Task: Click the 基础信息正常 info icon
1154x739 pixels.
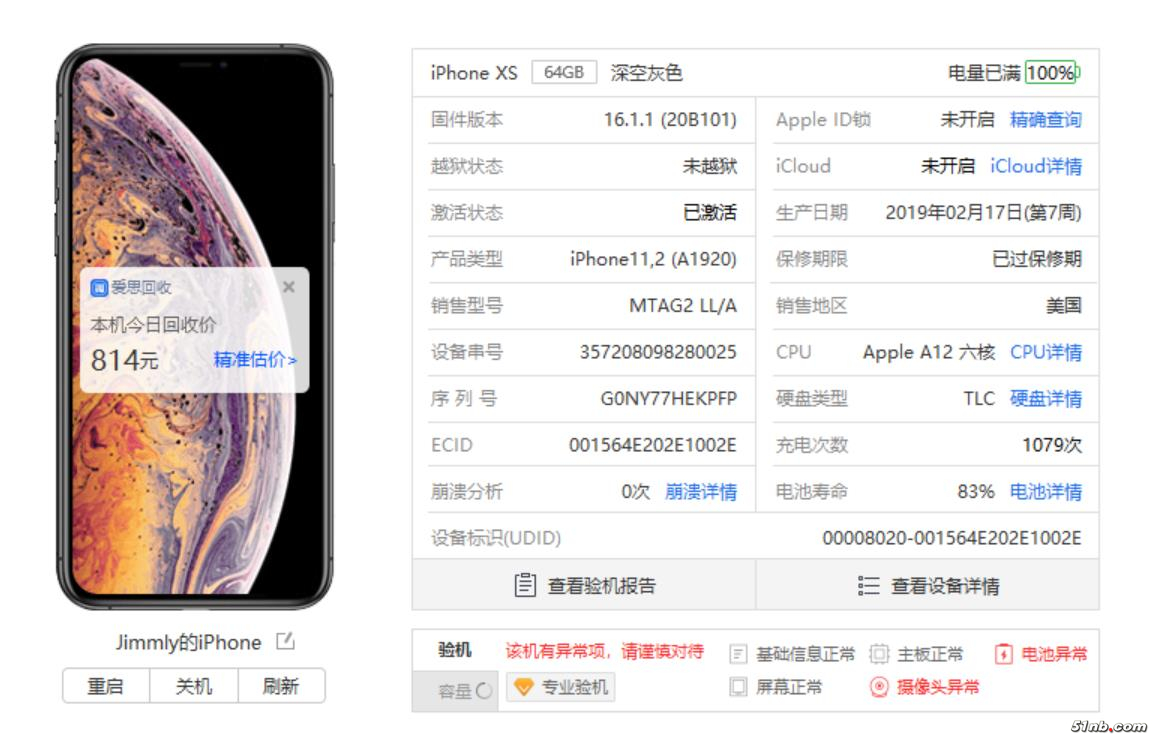Action: (738, 654)
